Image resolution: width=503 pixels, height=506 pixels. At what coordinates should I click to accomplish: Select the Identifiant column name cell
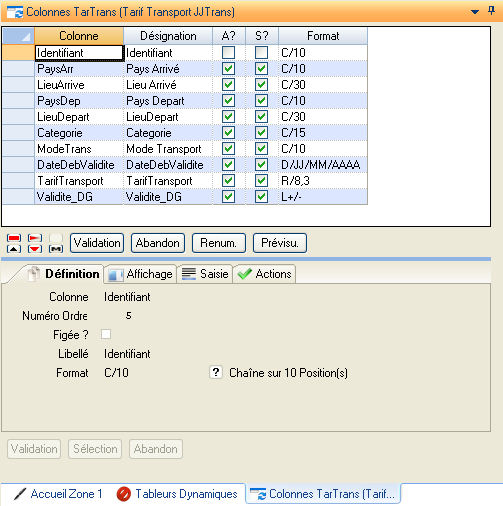79,53
